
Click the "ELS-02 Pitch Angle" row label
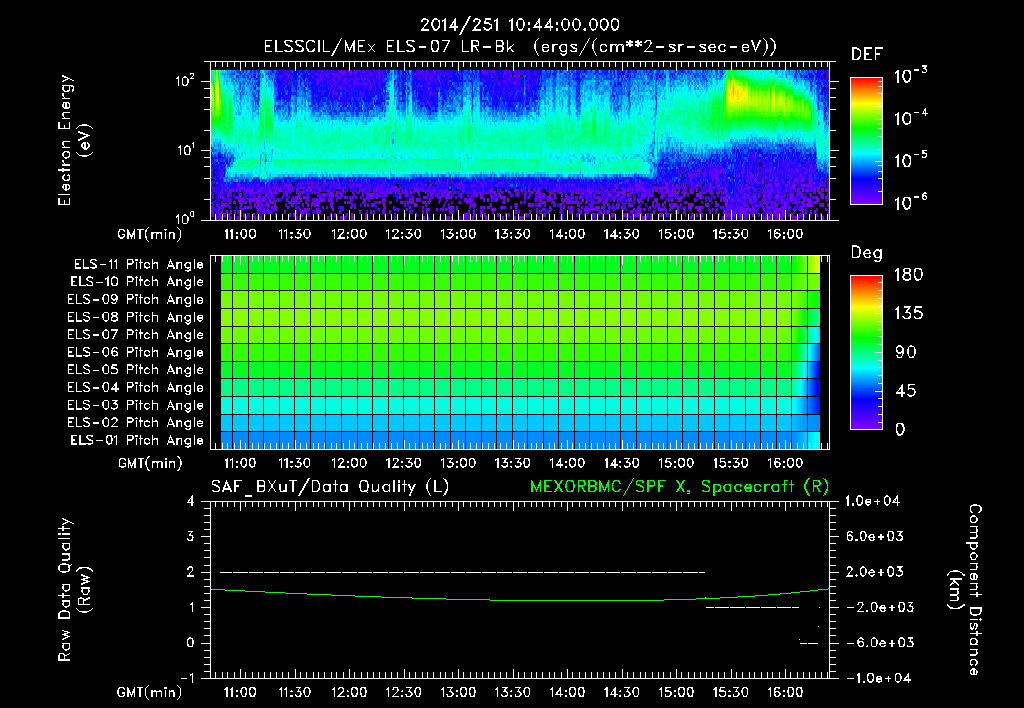(136, 423)
